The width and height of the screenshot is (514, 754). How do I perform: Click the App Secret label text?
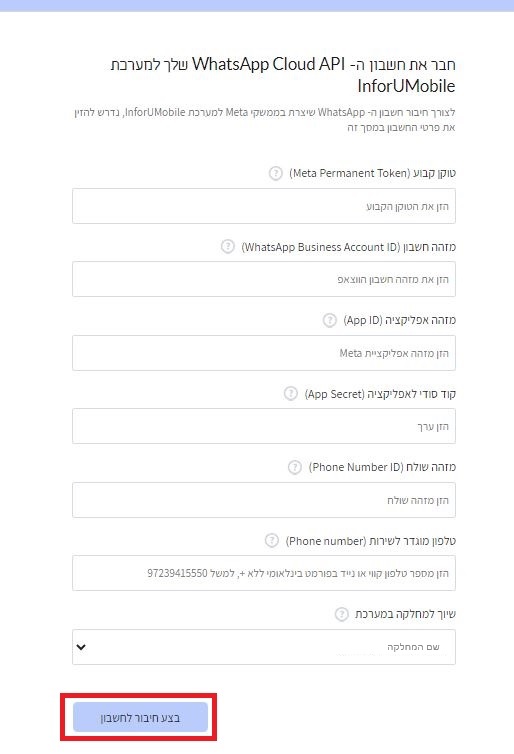tap(380, 394)
